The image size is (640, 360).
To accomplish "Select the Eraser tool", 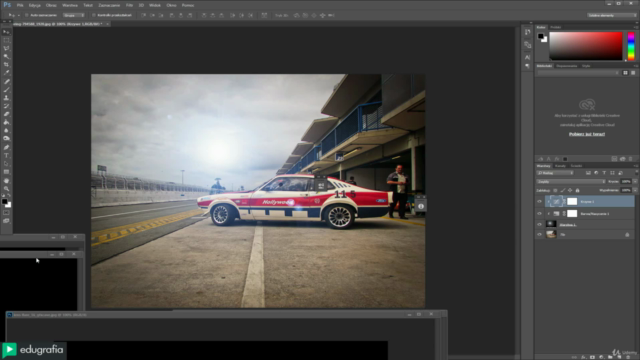I will (x=6, y=114).
